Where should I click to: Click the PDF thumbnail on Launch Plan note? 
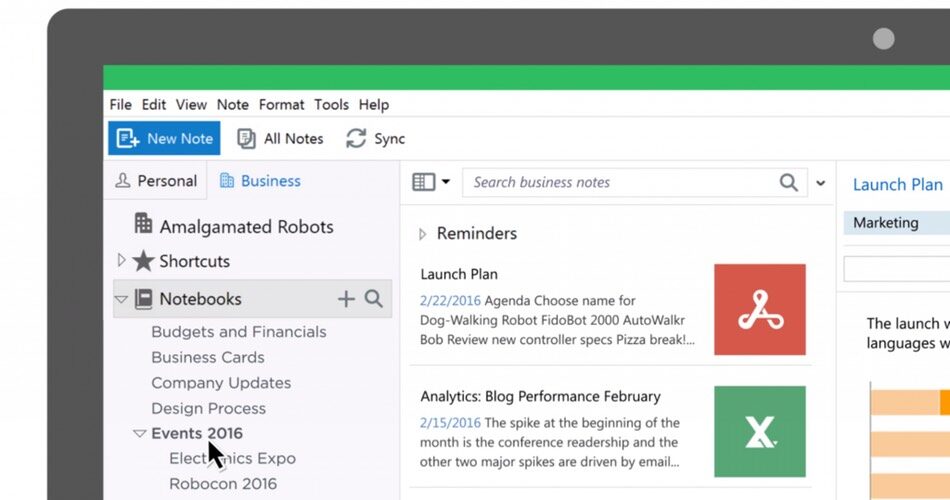coord(760,310)
